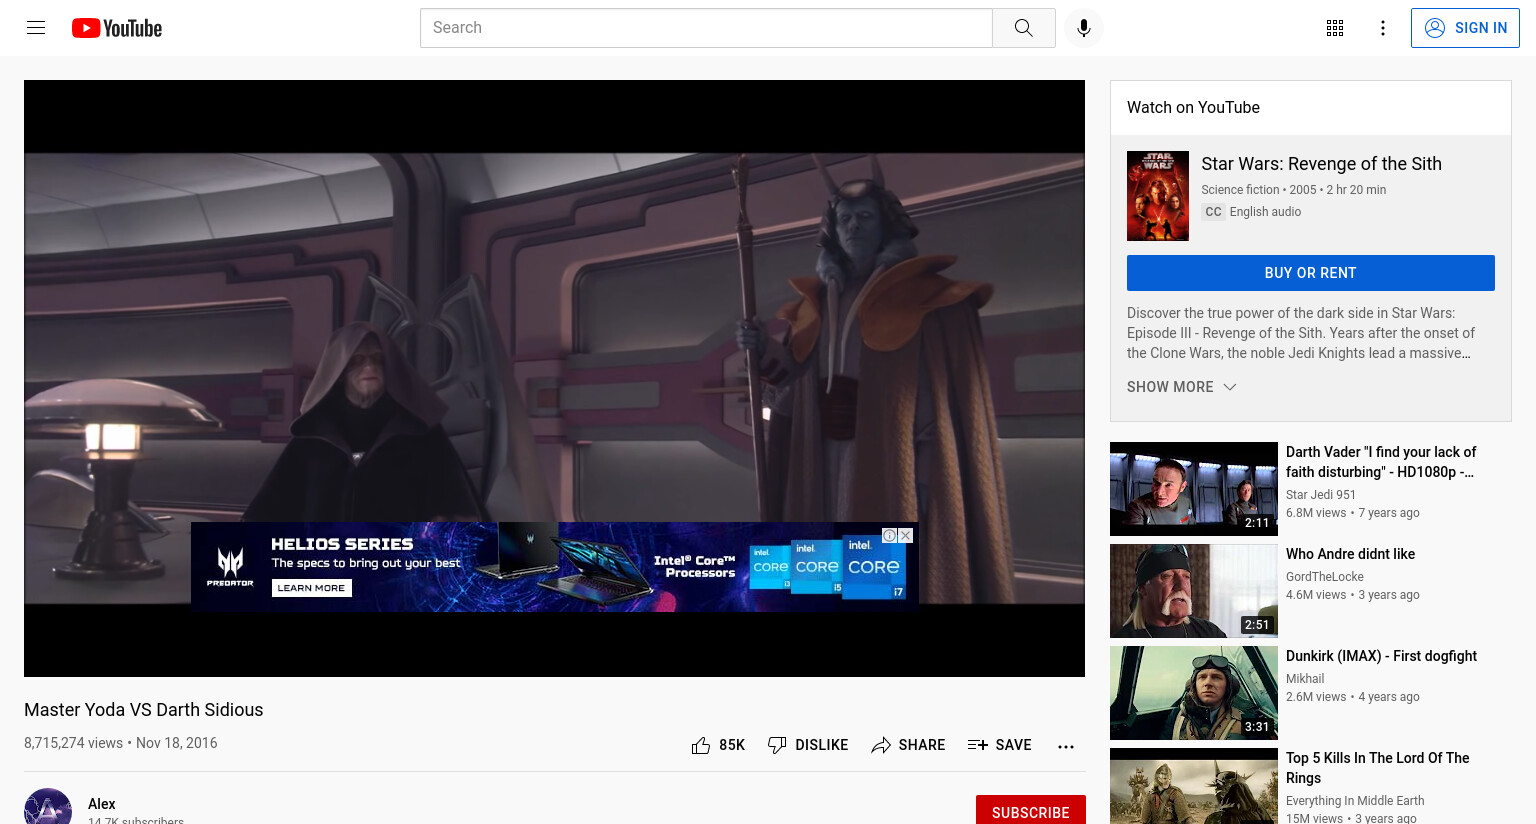Click the BUY OR RENT button
This screenshot has width=1536, height=824.
coord(1310,273)
